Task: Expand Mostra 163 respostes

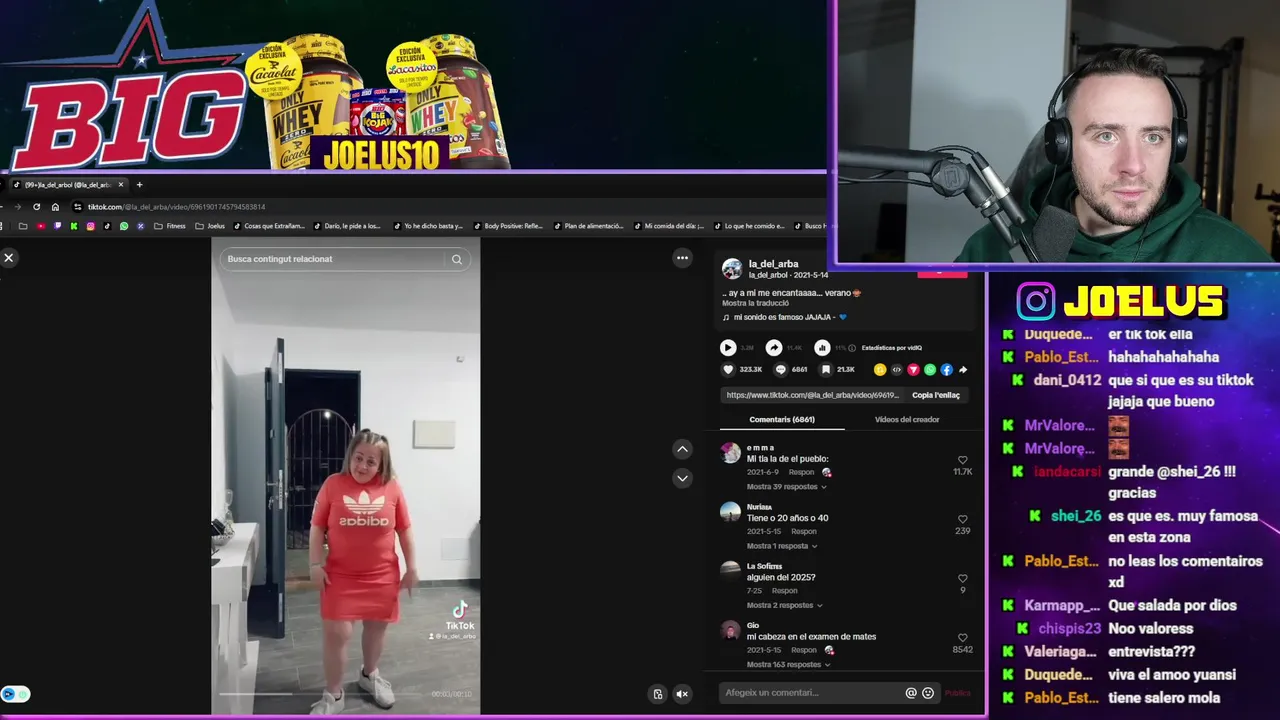Action: [x=789, y=664]
